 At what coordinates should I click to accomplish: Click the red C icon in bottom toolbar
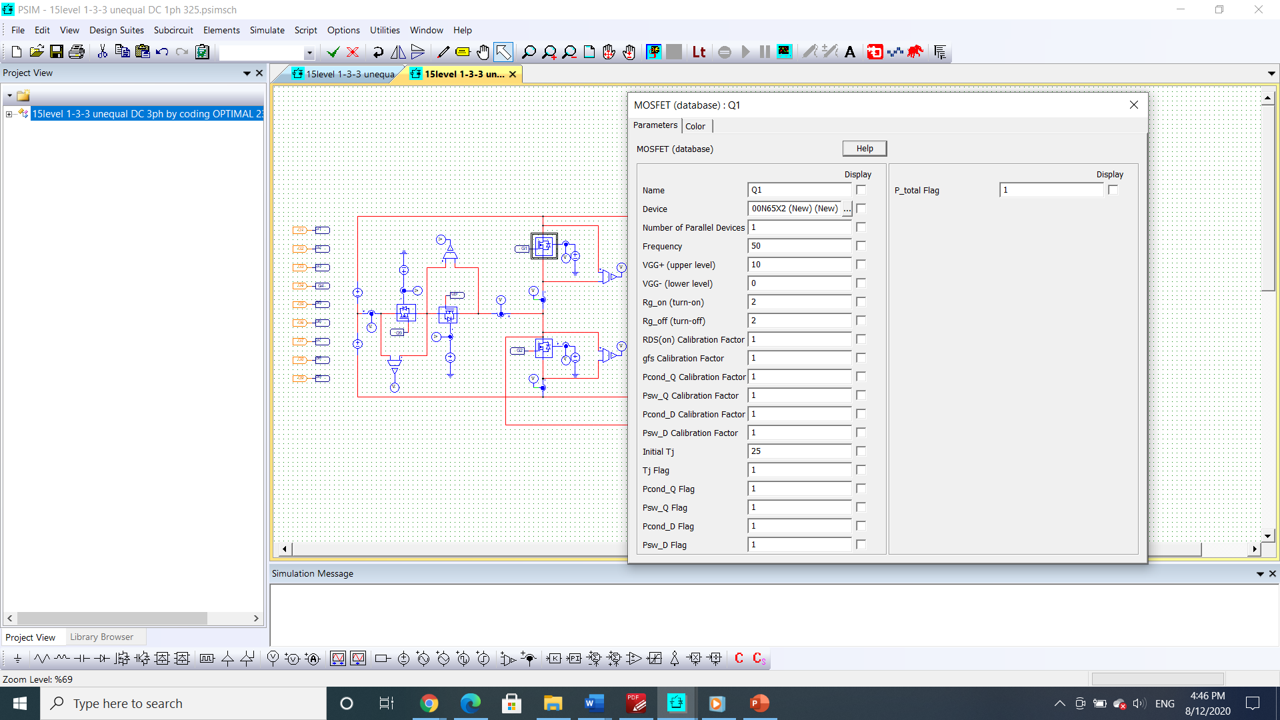[739, 658]
